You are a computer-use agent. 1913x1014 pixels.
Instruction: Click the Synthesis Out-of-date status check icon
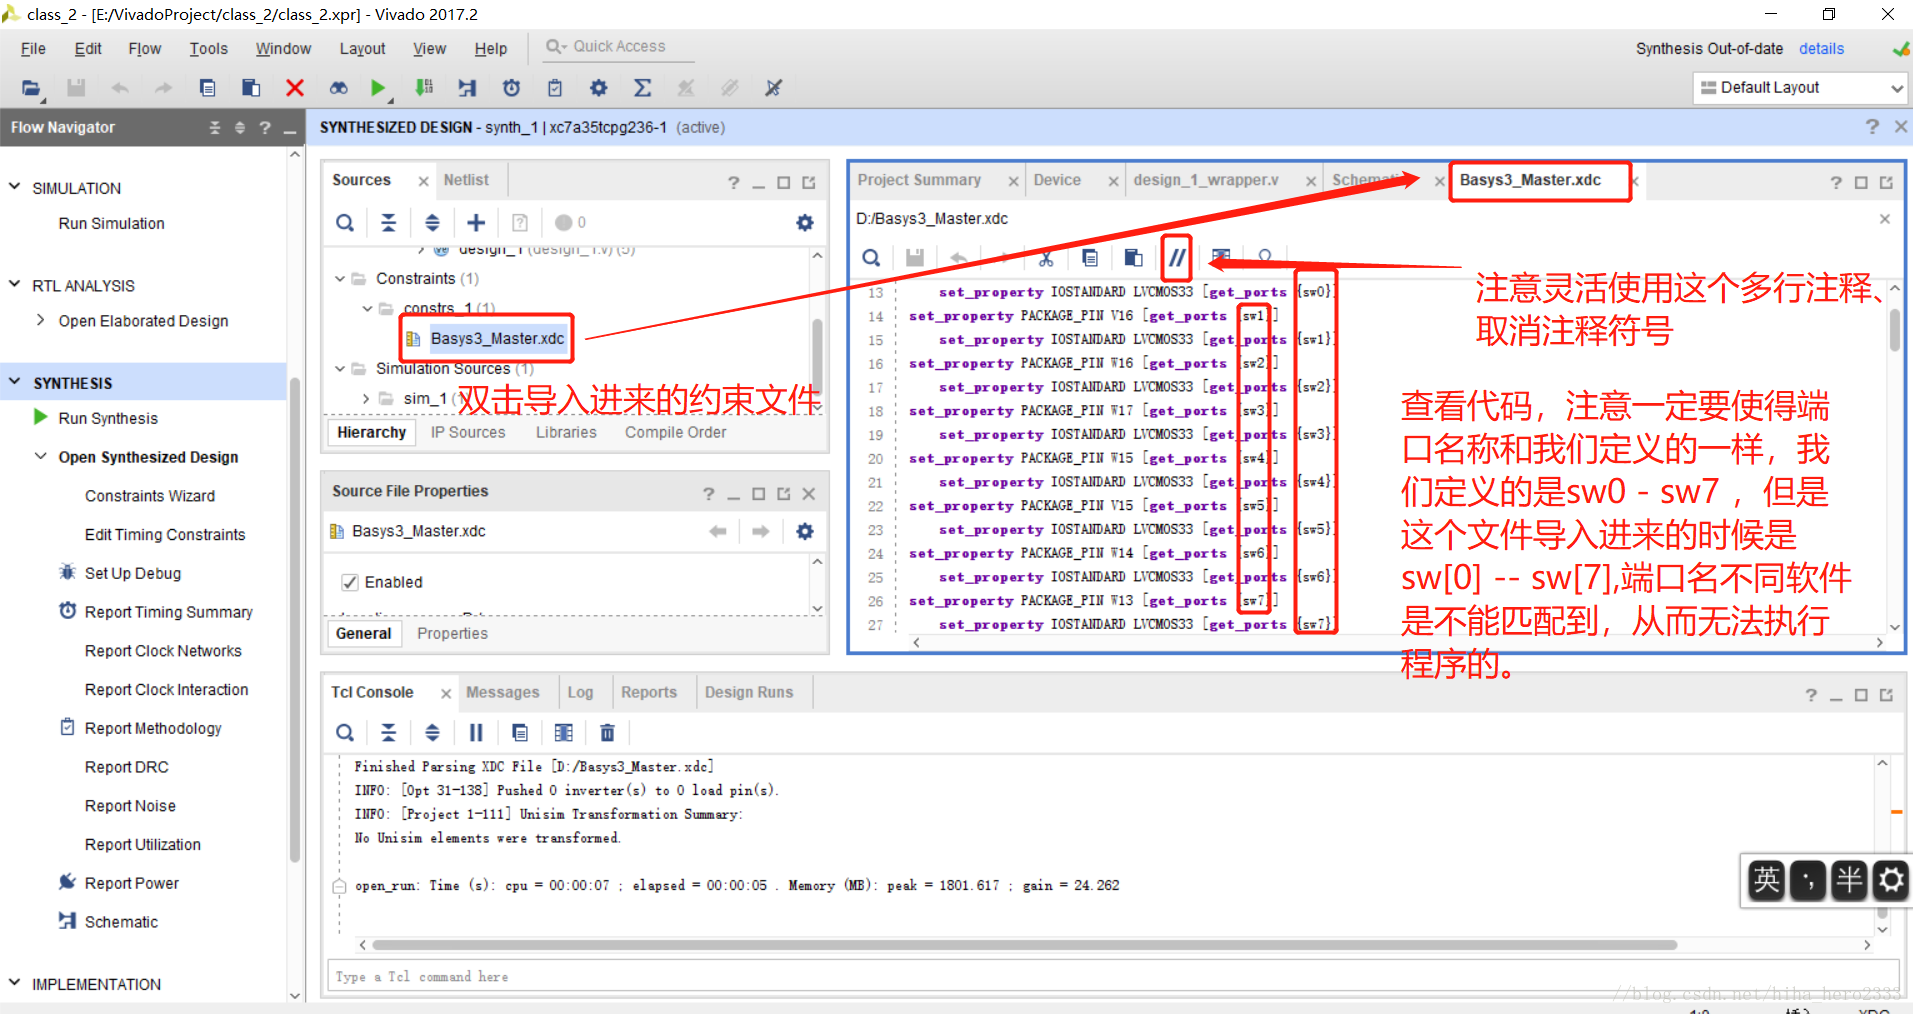(1901, 49)
